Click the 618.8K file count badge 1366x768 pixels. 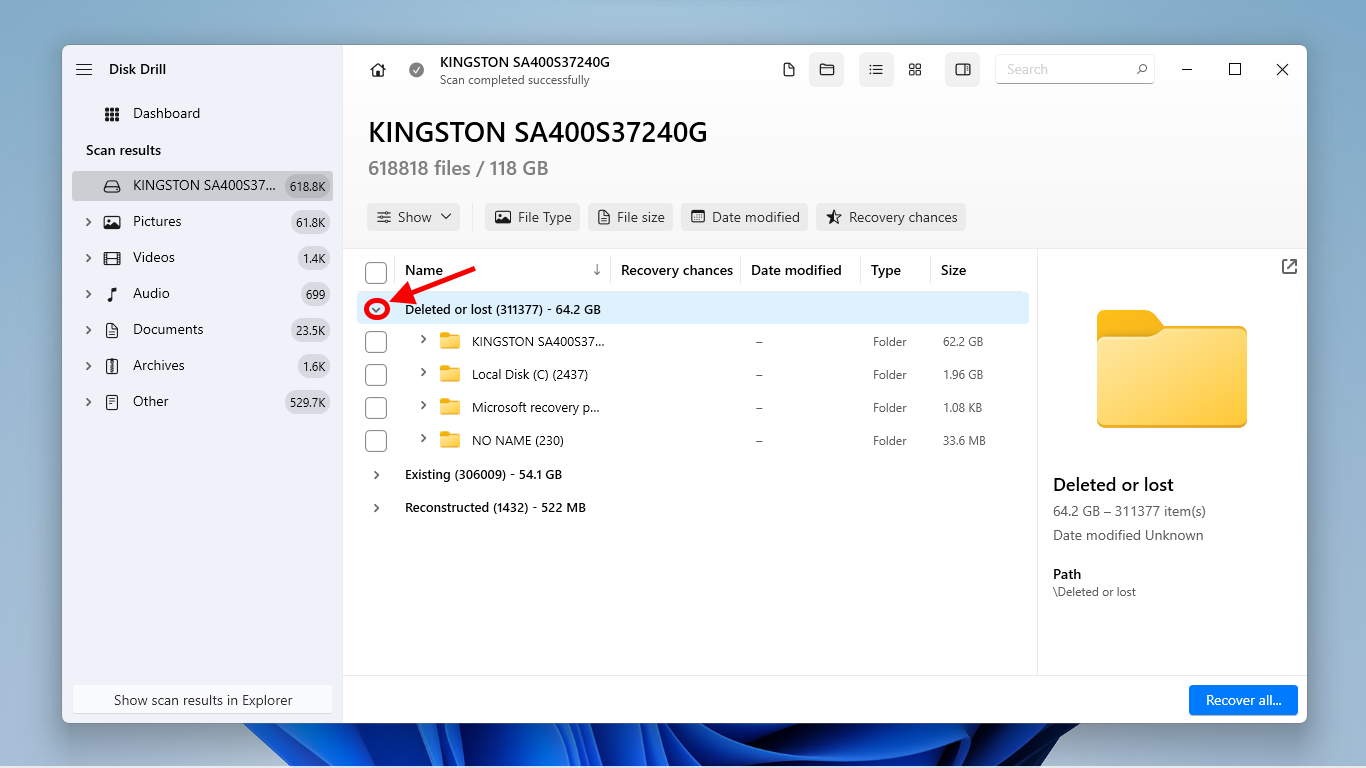click(306, 186)
